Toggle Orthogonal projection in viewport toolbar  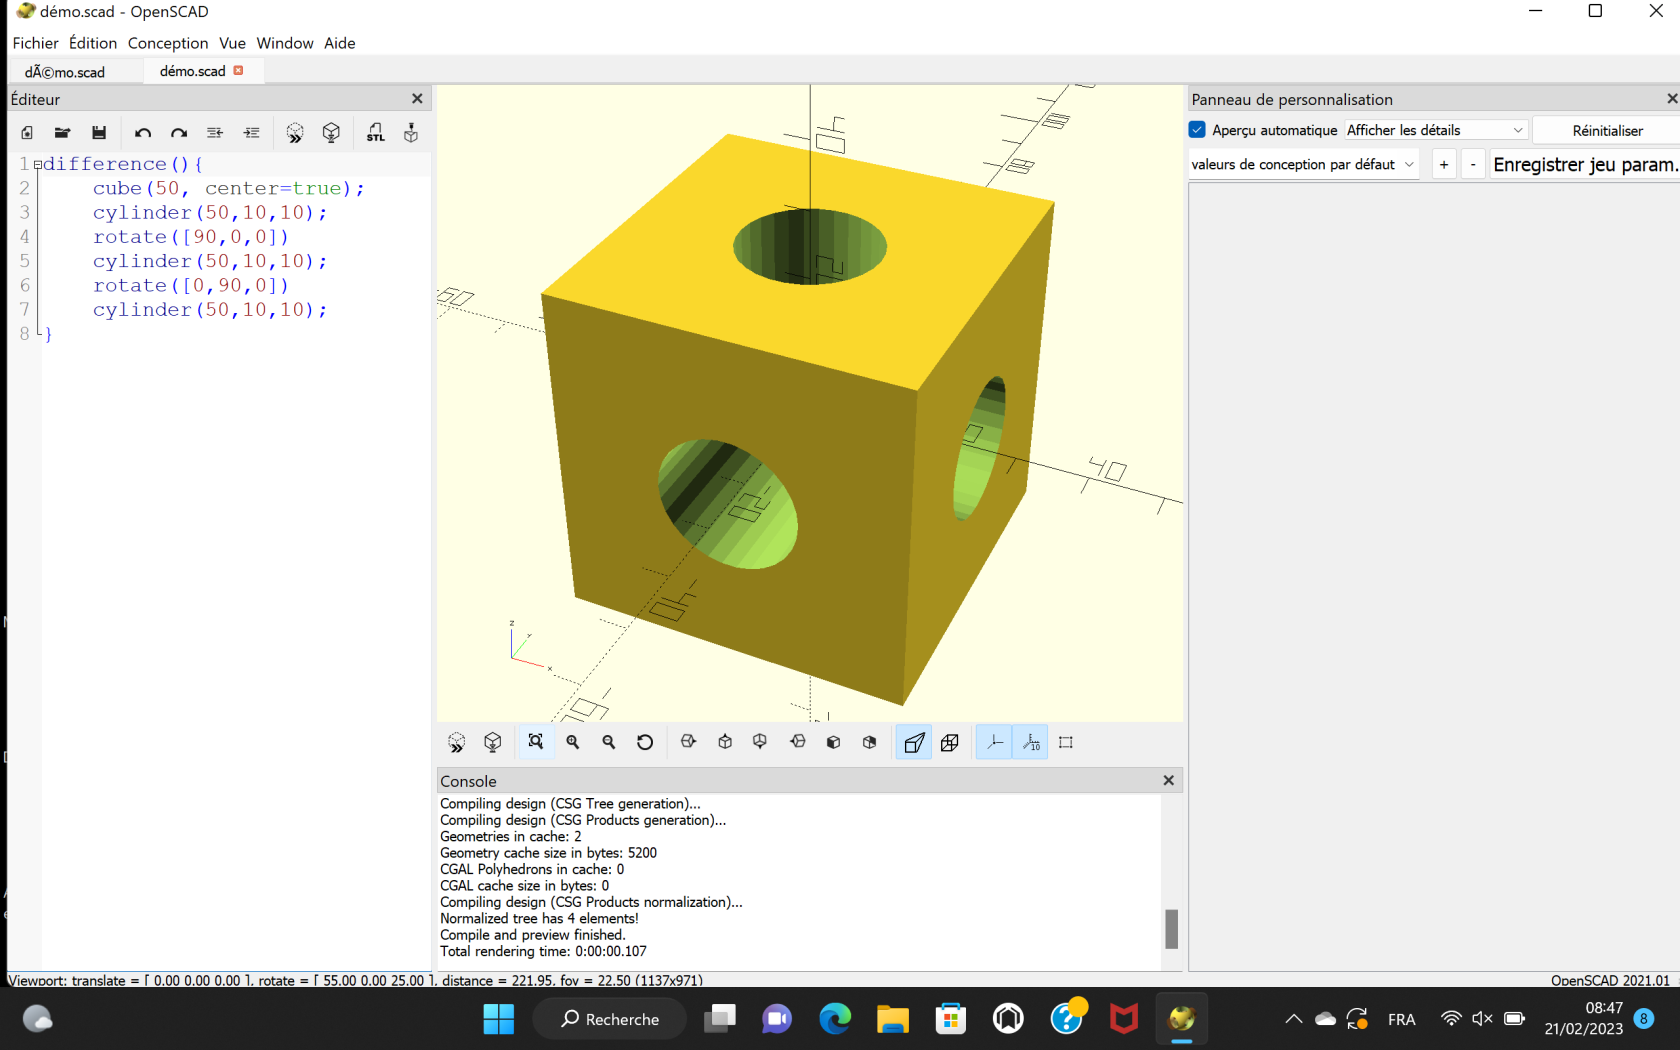point(950,742)
